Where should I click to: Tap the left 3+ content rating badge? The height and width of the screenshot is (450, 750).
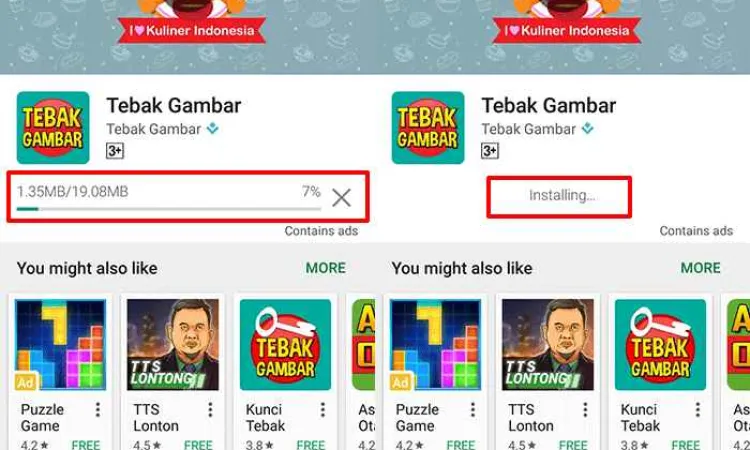pyautogui.click(x=115, y=151)
